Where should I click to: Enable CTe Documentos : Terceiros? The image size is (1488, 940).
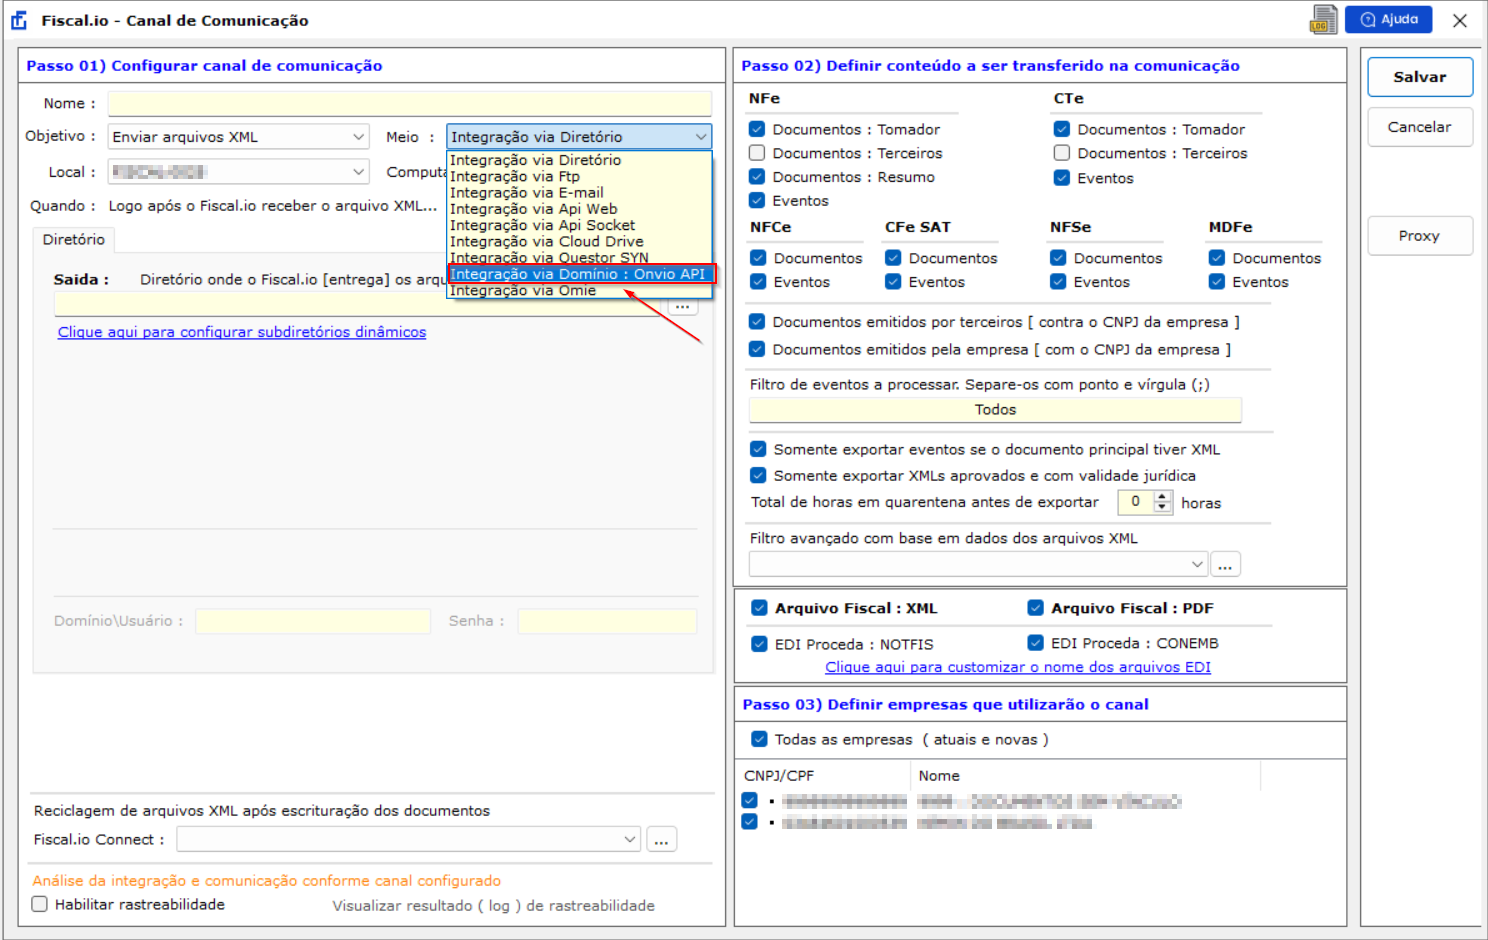pyautogui.click(x=1062, y=153)
